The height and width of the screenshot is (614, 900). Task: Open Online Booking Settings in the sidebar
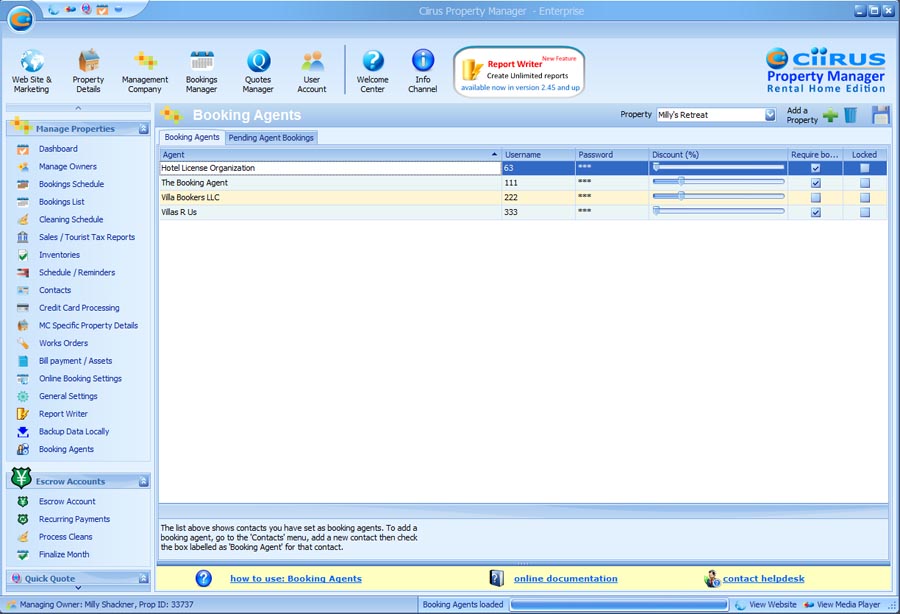(x=80, y=379)
